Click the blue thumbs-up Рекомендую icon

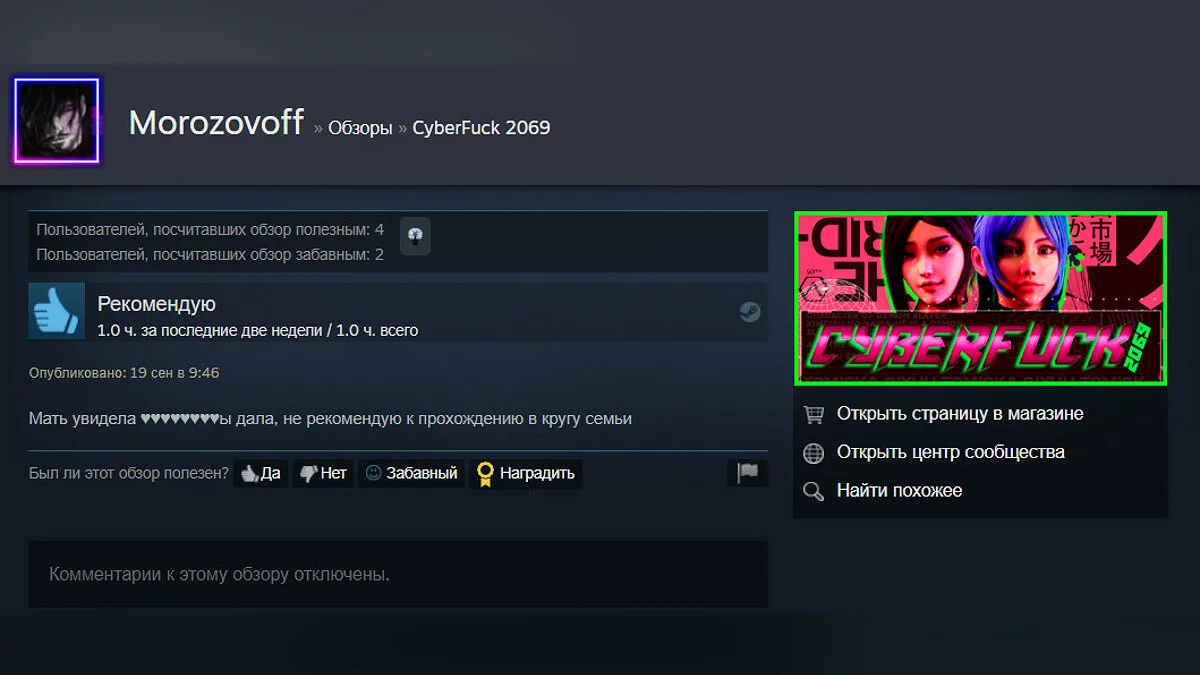coord(56,311)
